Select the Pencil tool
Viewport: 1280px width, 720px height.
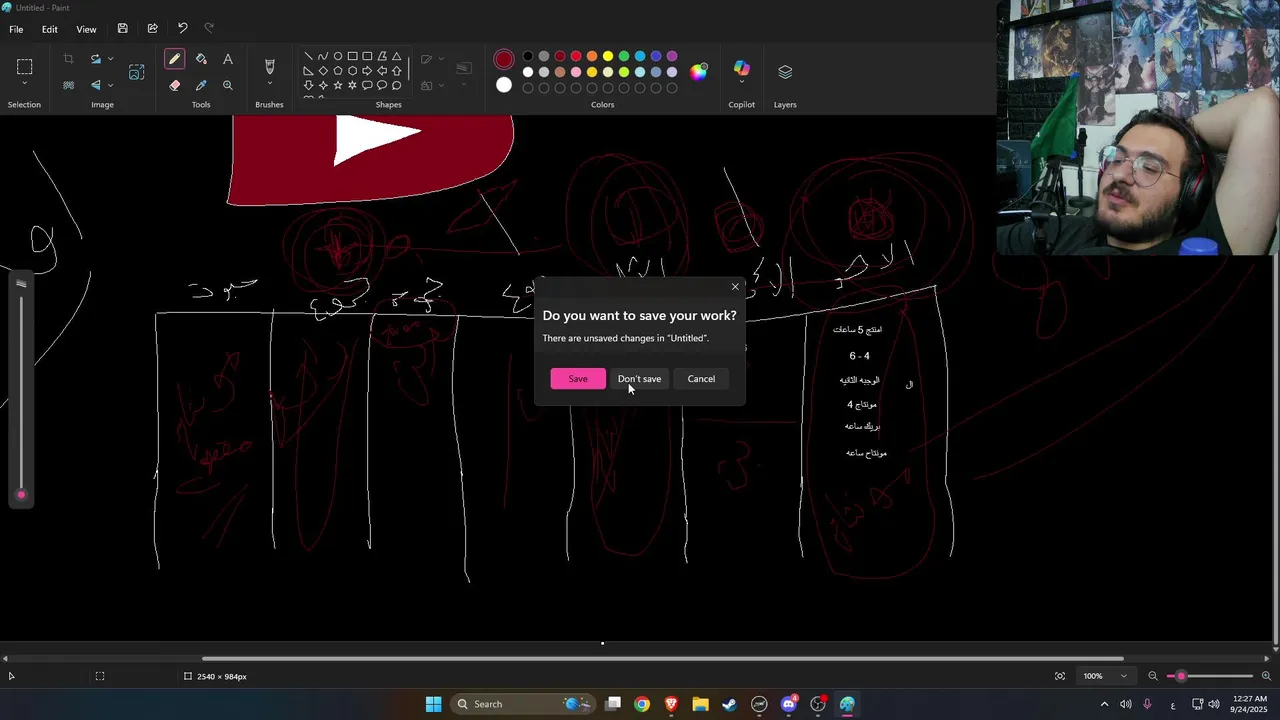(174, 59)
